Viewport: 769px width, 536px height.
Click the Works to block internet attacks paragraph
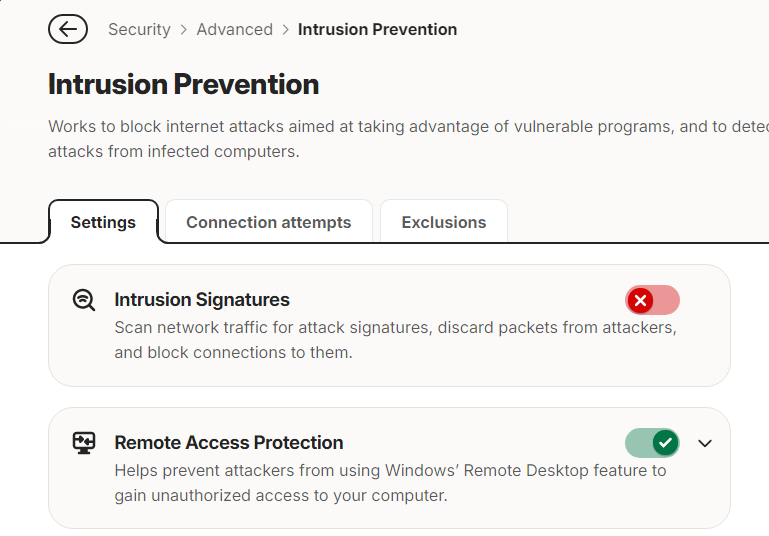pos(408,139)
